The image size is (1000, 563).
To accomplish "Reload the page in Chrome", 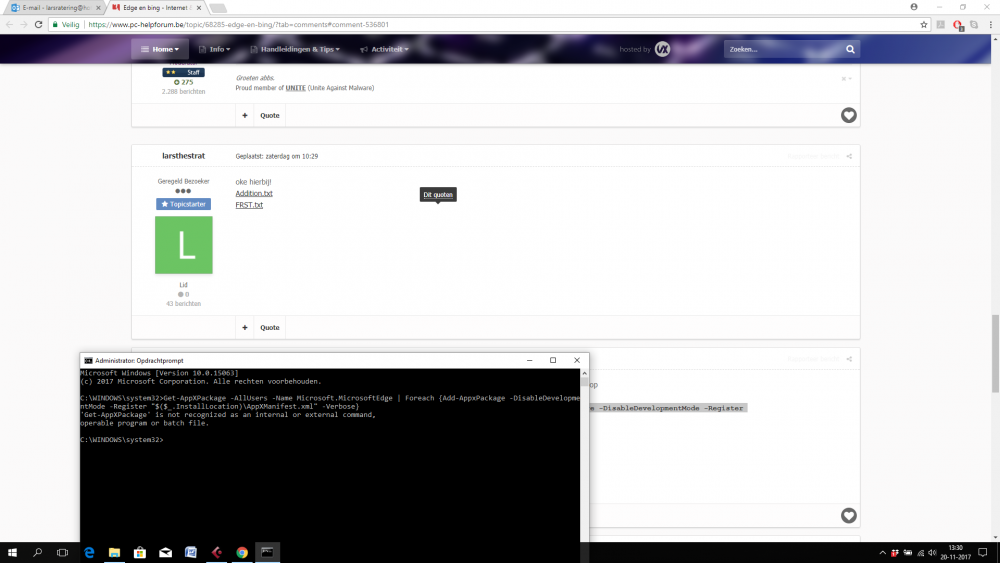I will [x=38, y=24].
